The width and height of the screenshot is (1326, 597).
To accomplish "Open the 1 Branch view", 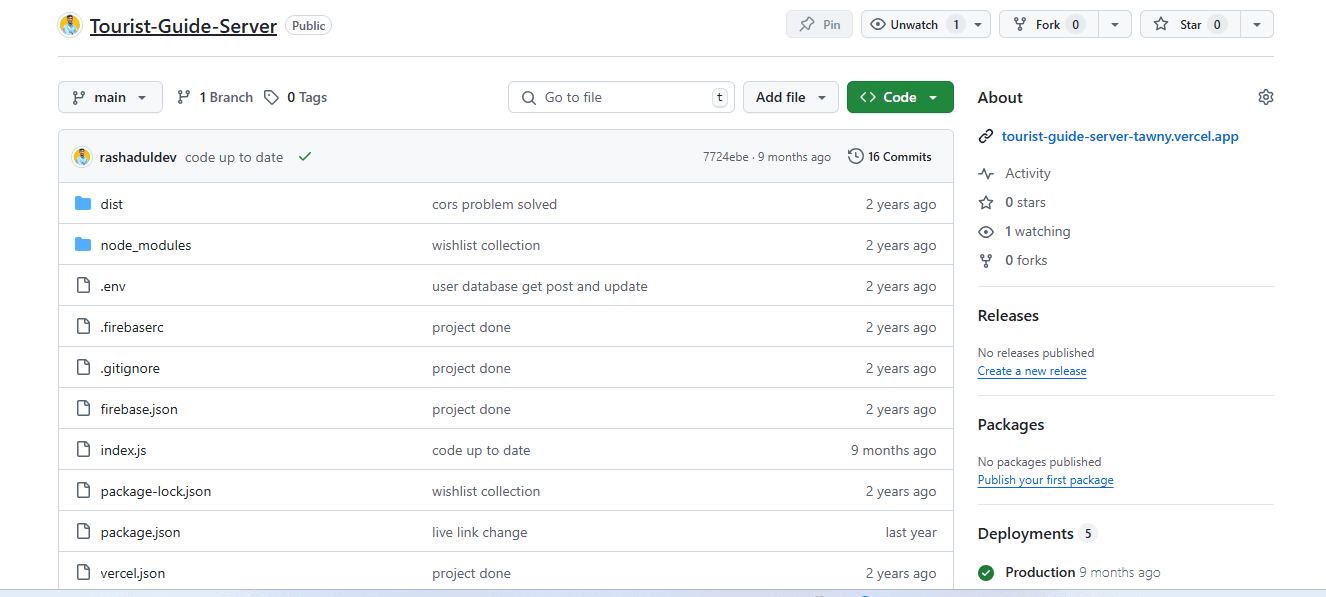I will pos(215,97).
